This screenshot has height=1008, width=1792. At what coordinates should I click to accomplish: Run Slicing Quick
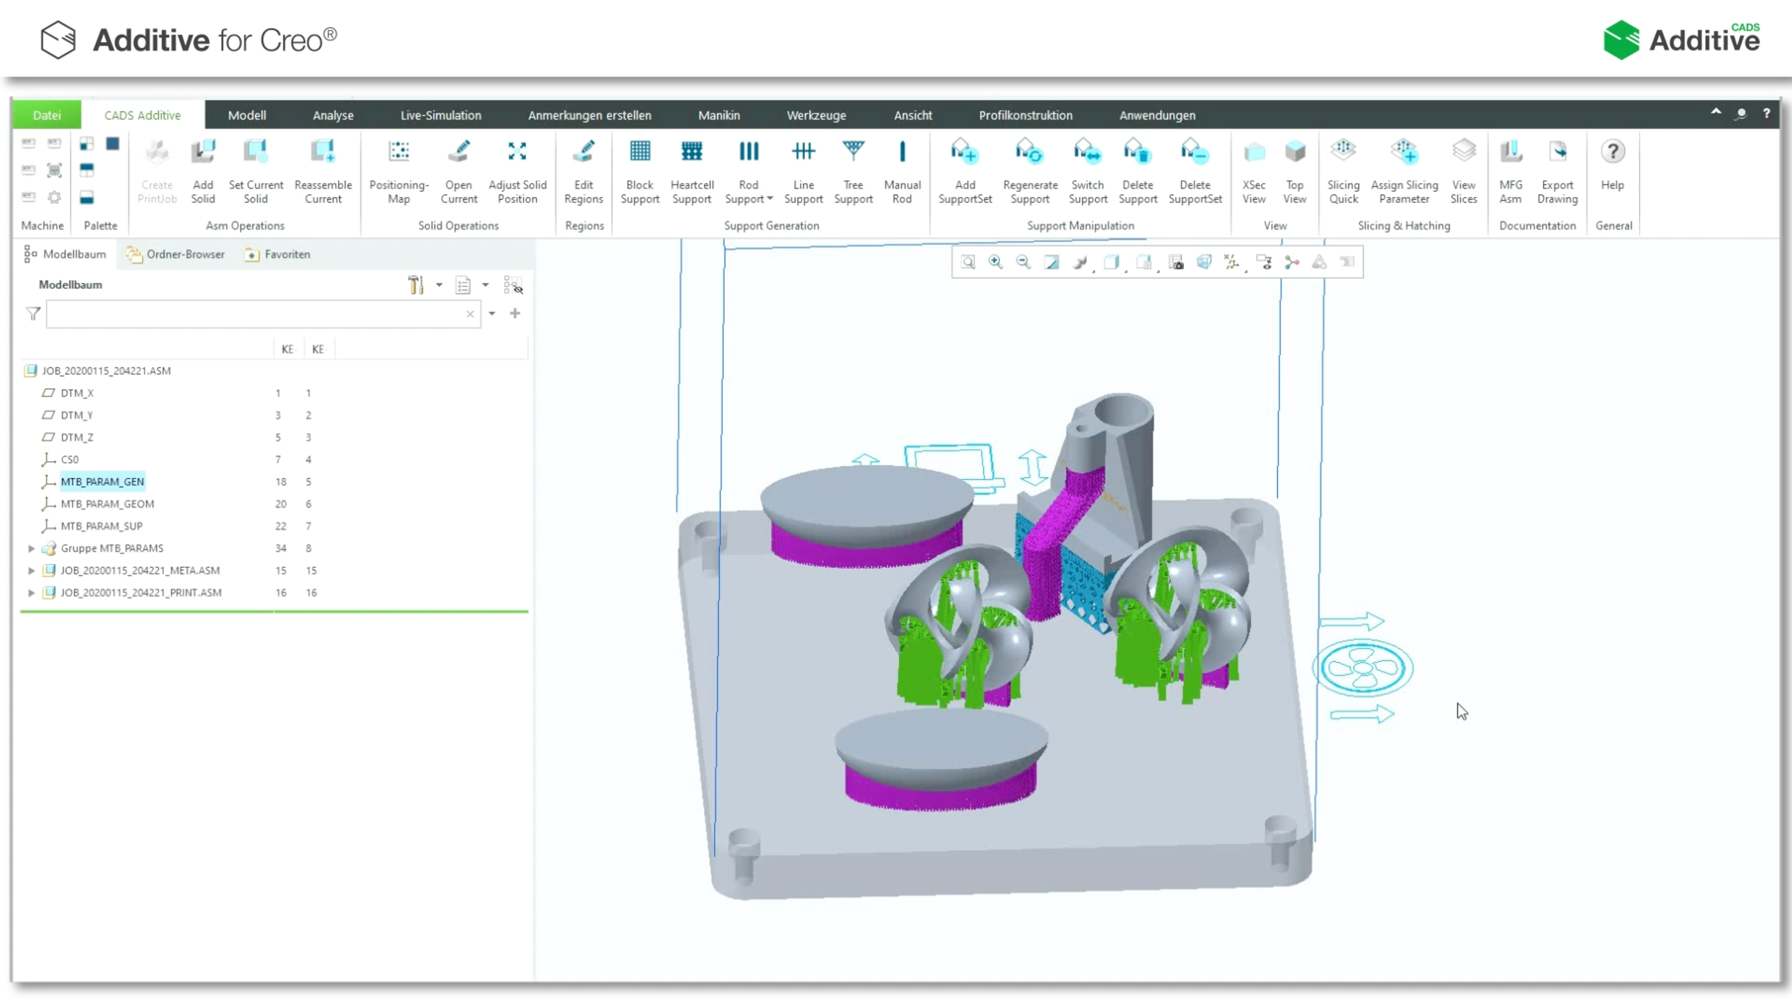tap(1343, 172)
